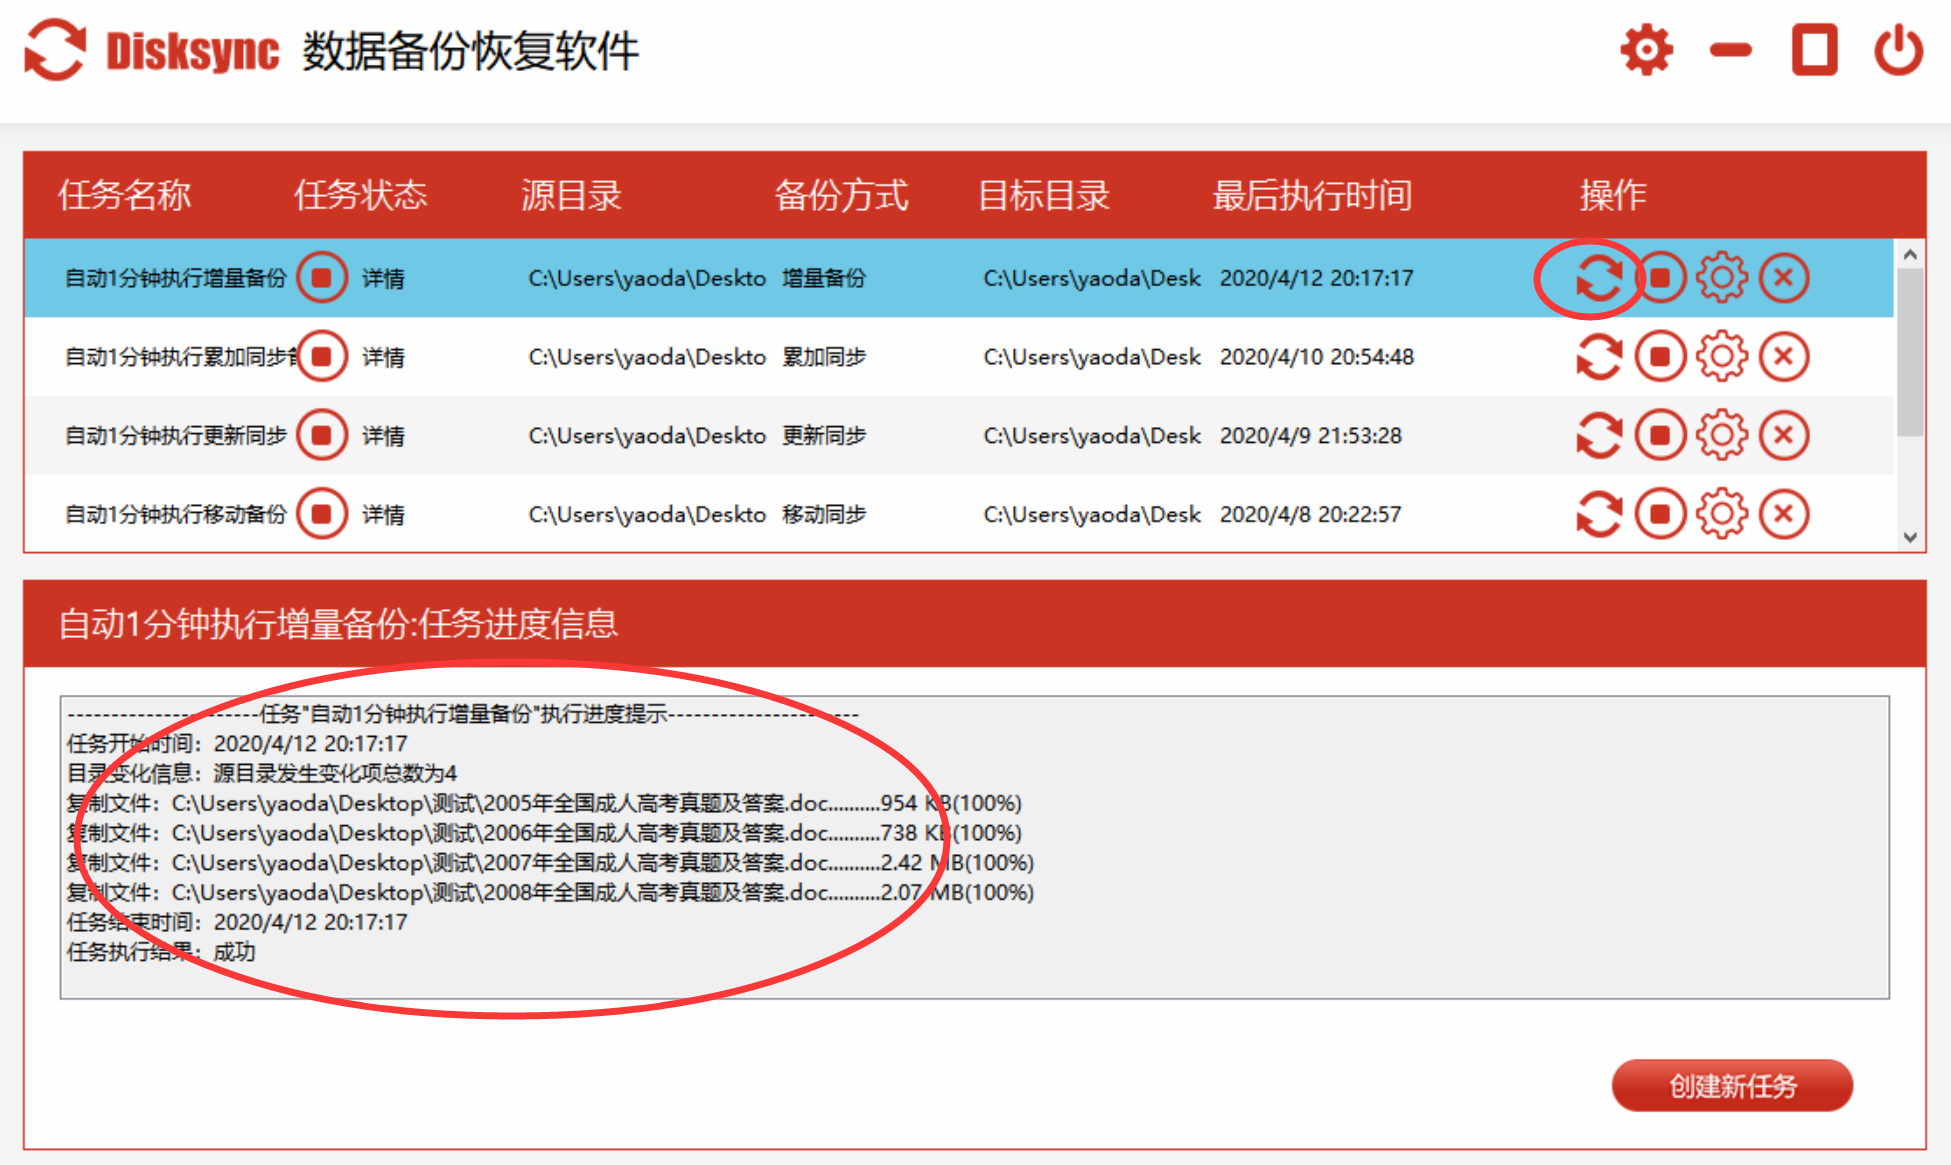Click the 任务开始时间 log line

[x=237, y=744]
